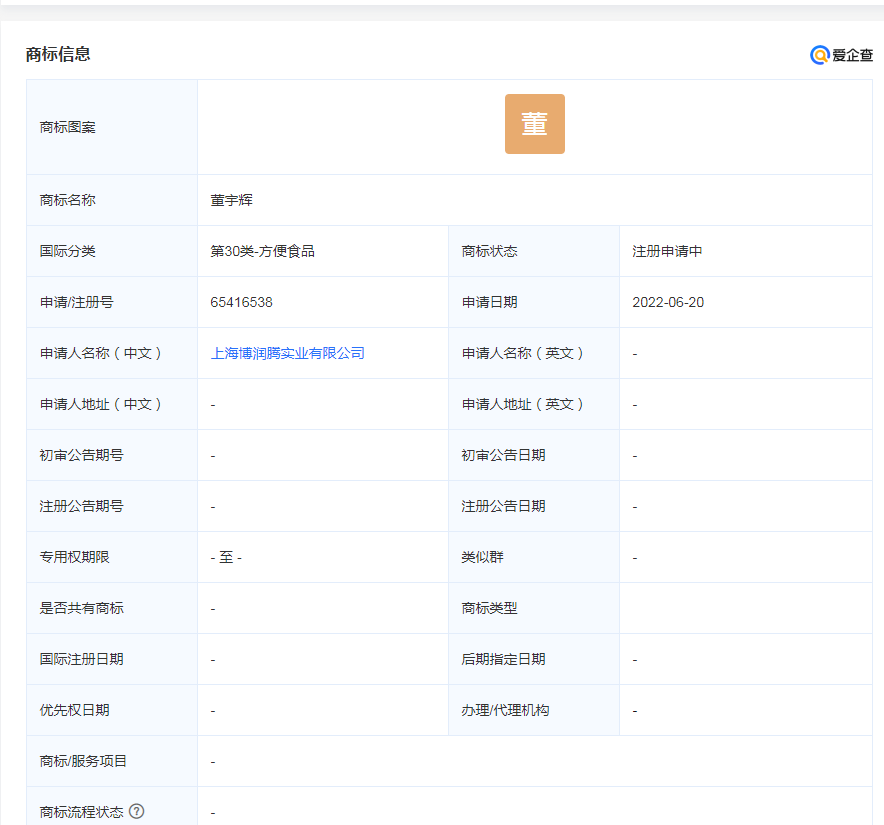Click the 注册公告期号 label
Screen dimensions: 884x825
click(x=82, y=506)
